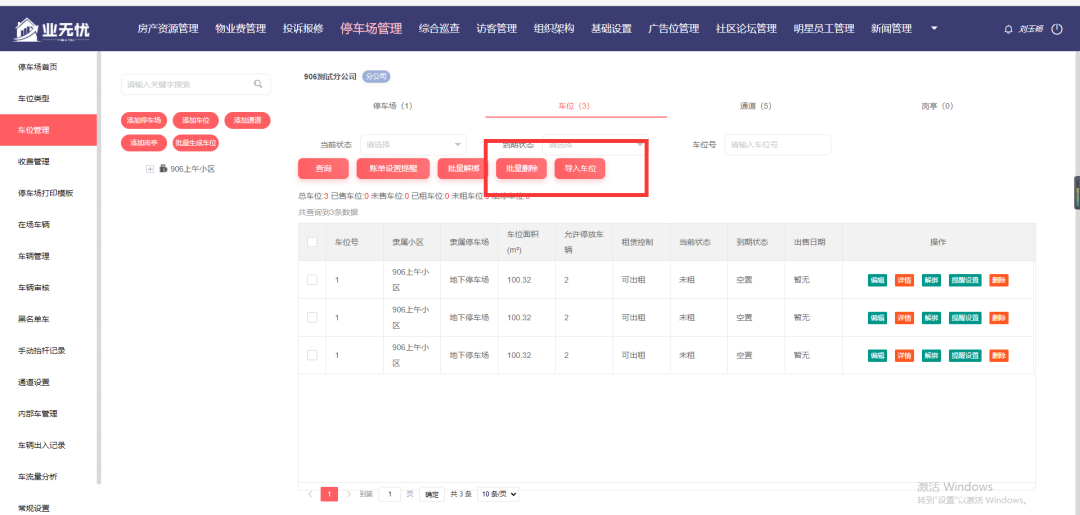Viewport: 1080px width, 515px height.
Task: Open 访客管理 menu
Action: click(x=497, y=29)
